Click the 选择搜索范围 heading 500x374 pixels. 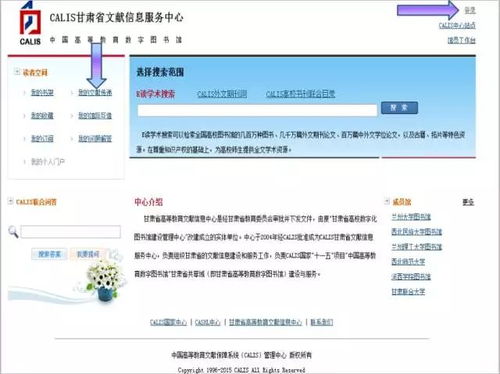[160, 72]
